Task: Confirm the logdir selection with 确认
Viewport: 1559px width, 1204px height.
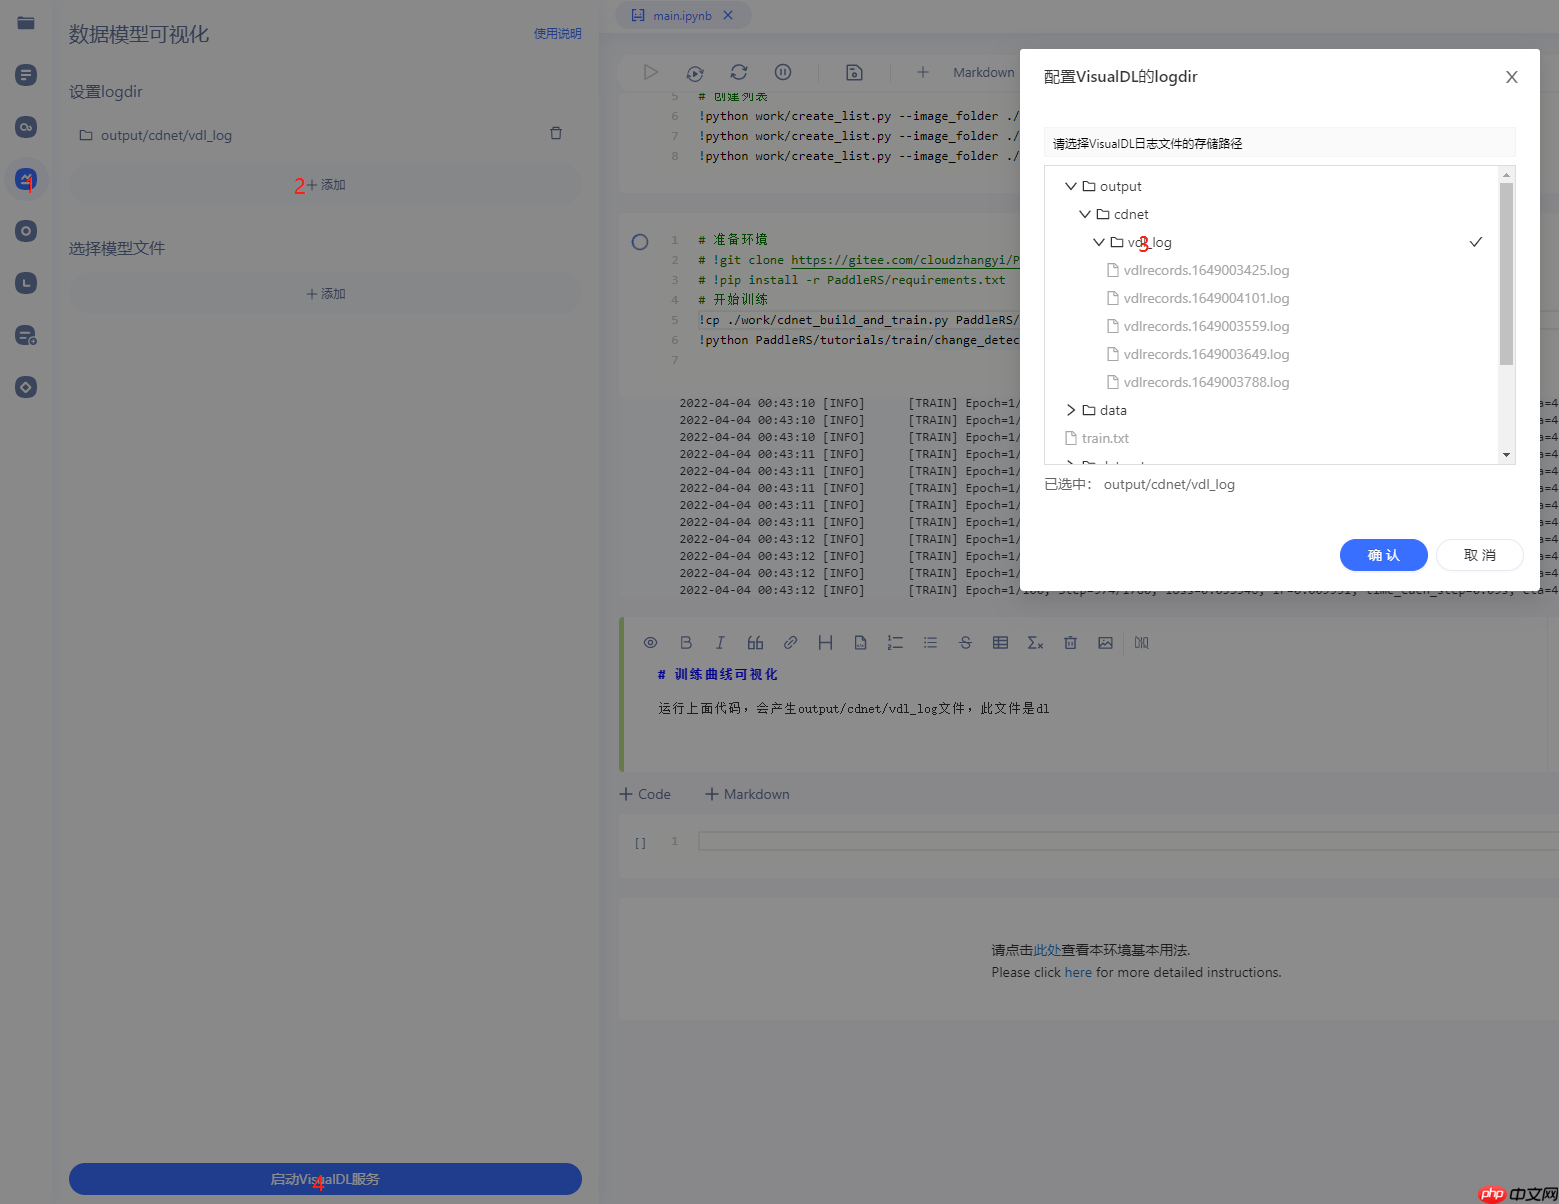Action: tap(1383, 555)
